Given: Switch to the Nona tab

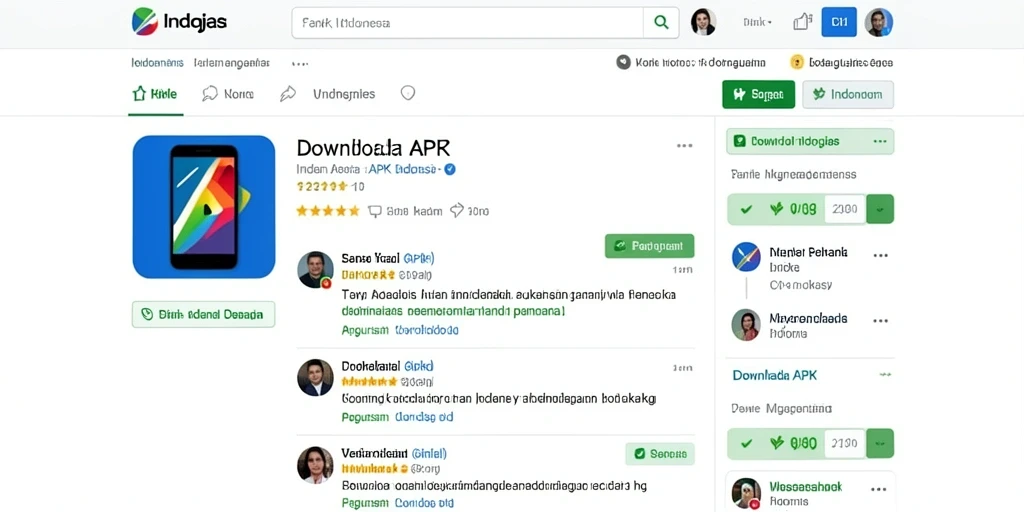Looking at the screenshot, I should [228, 94].
